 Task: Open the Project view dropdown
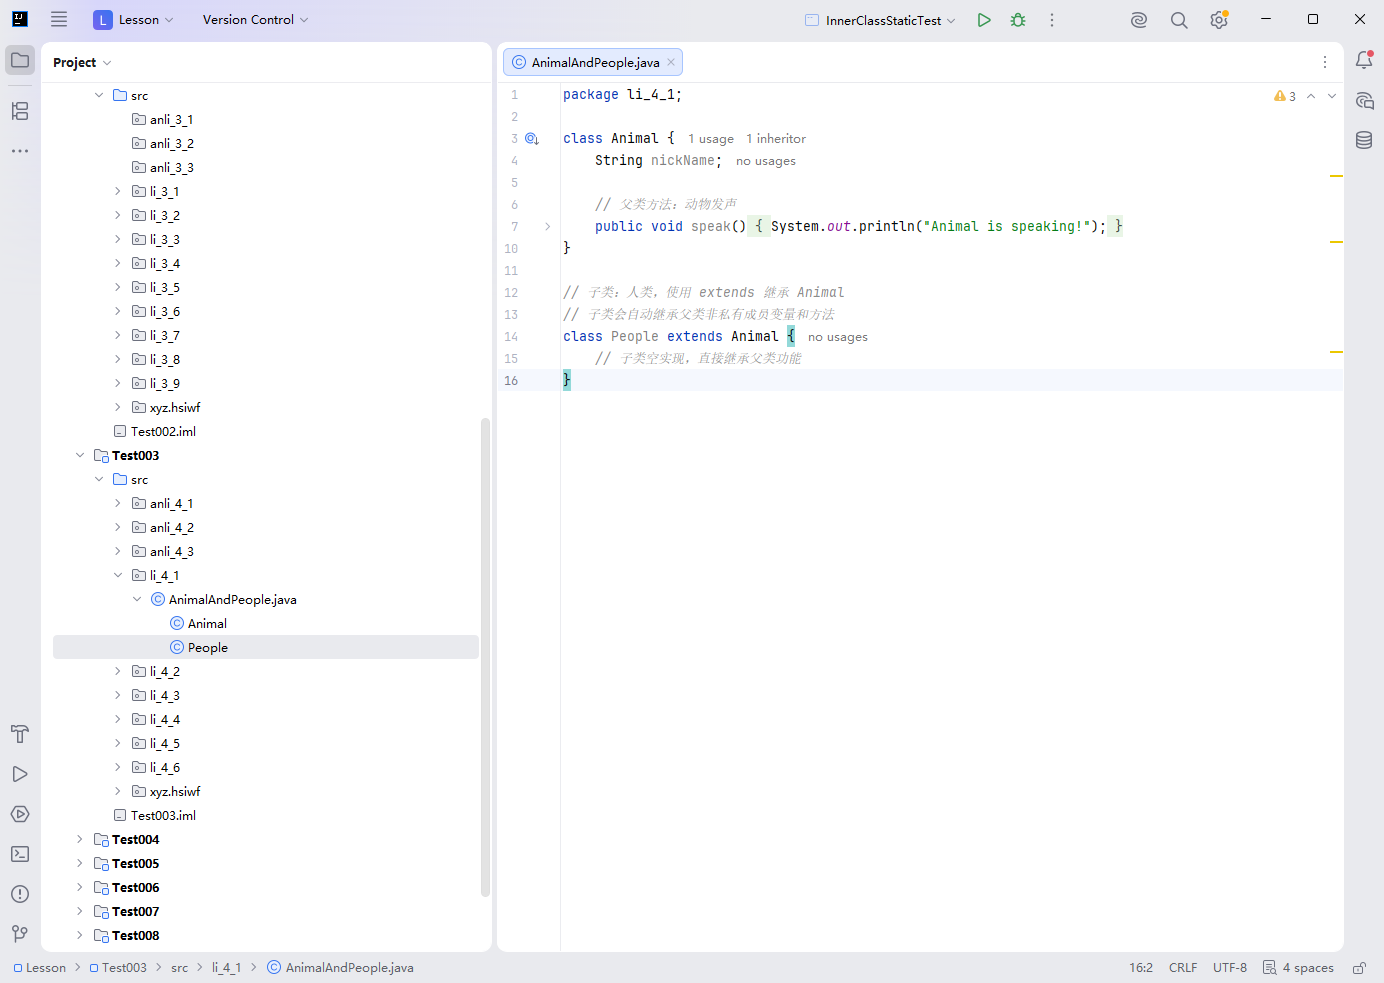[x=82, y=62]
